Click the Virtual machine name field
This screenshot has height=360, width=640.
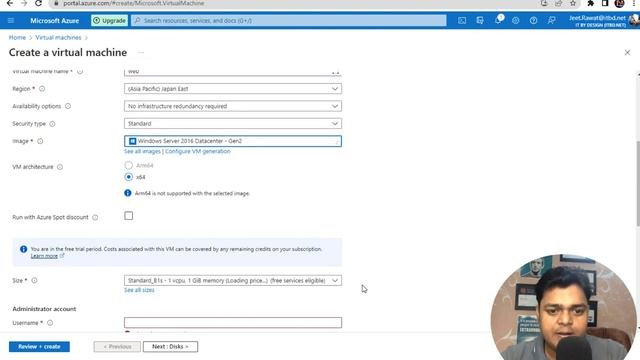[233, 72]
